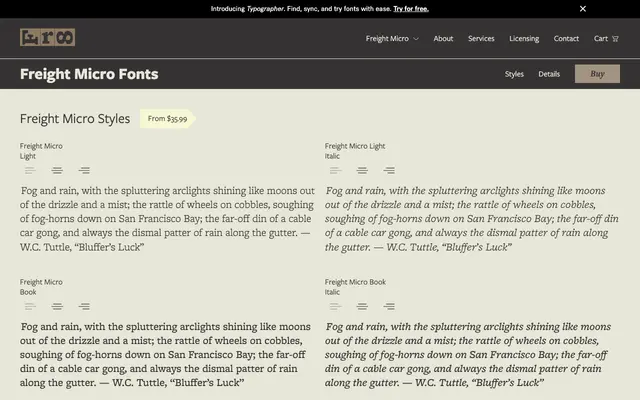Center-align the Freight Micro Book Italic sample
This screenshot has width=640, height=400.
[362, 307]
